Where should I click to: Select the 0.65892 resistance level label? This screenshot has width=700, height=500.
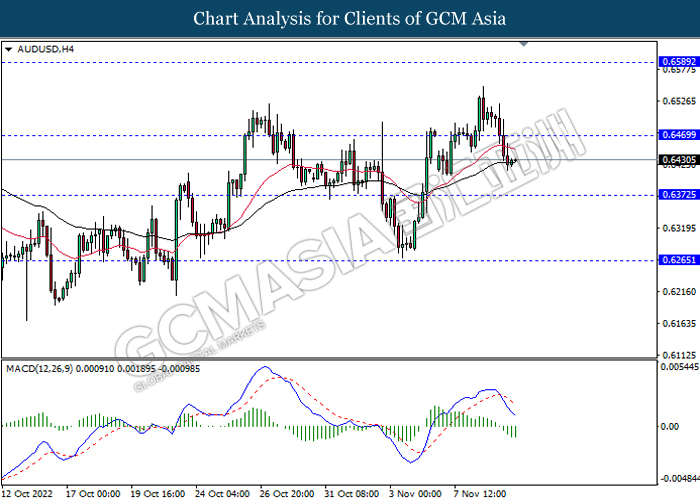coord(679,62)
